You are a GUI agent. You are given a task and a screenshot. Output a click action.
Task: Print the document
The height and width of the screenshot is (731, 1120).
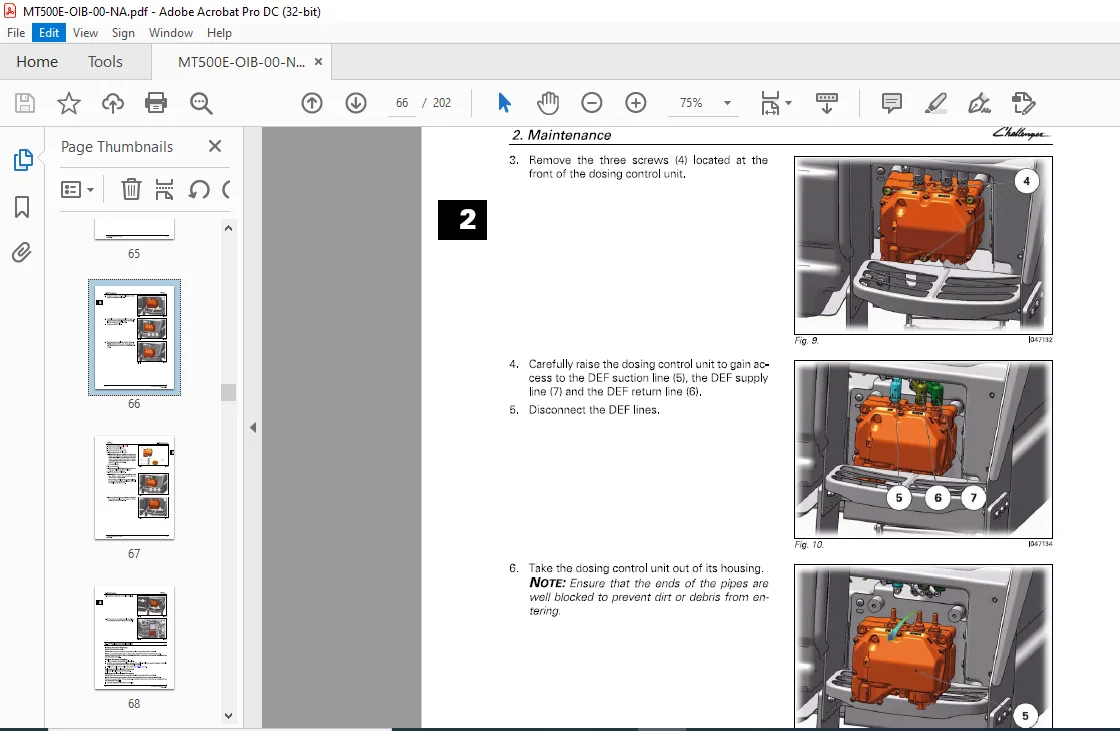click(x=156, y=103)
